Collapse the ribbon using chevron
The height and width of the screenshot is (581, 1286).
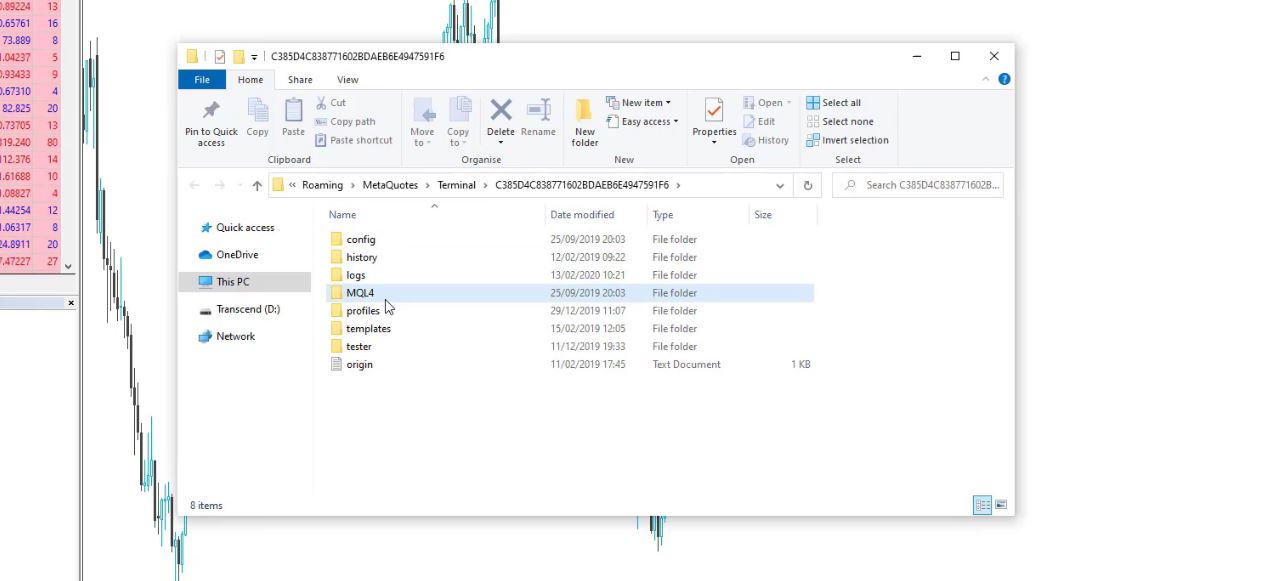pyautogui.click(x=986, y=79)
